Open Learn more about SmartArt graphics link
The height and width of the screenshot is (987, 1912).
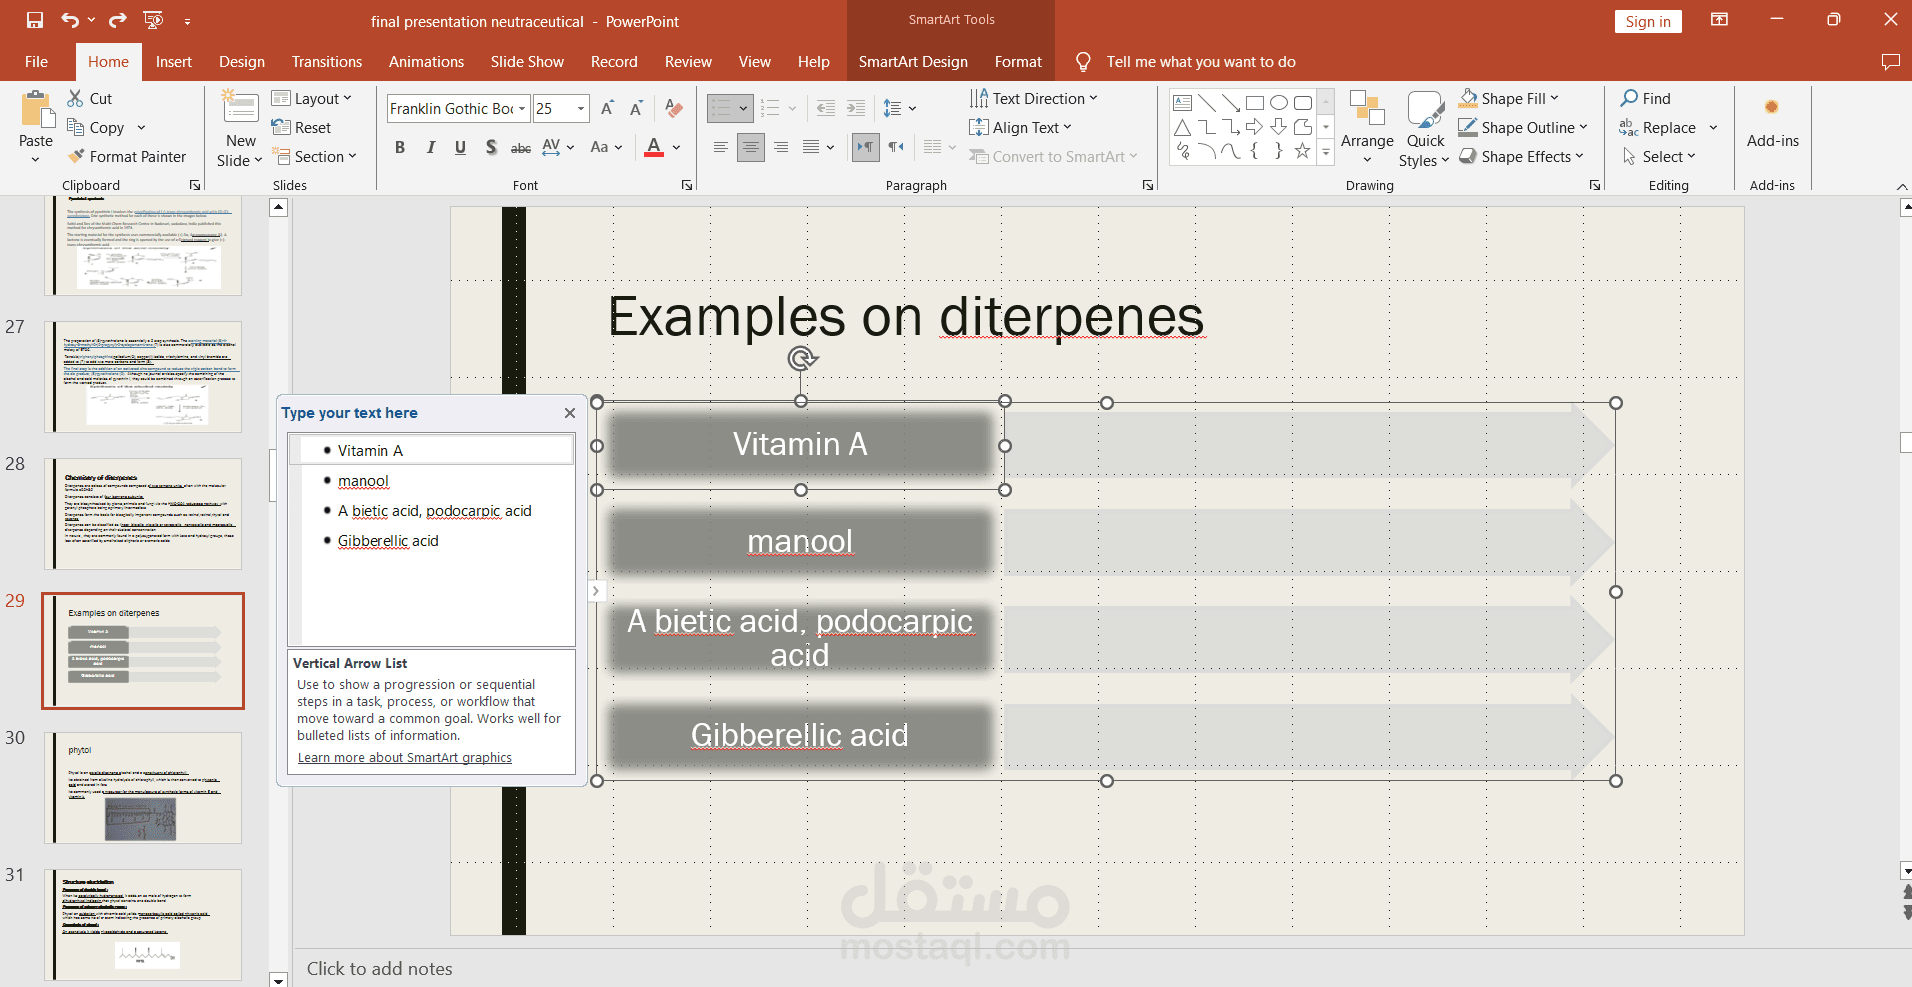[x=404, y=758]
